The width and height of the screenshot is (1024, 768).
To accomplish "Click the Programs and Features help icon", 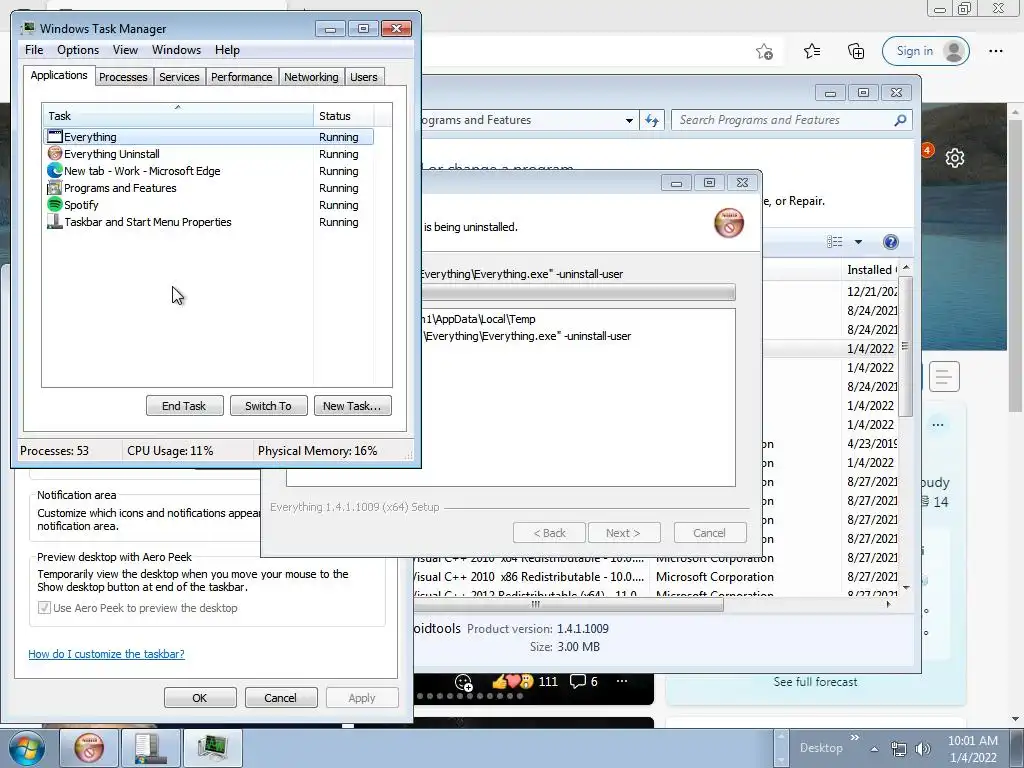I will pyautogui.click(x=890, y=242).
